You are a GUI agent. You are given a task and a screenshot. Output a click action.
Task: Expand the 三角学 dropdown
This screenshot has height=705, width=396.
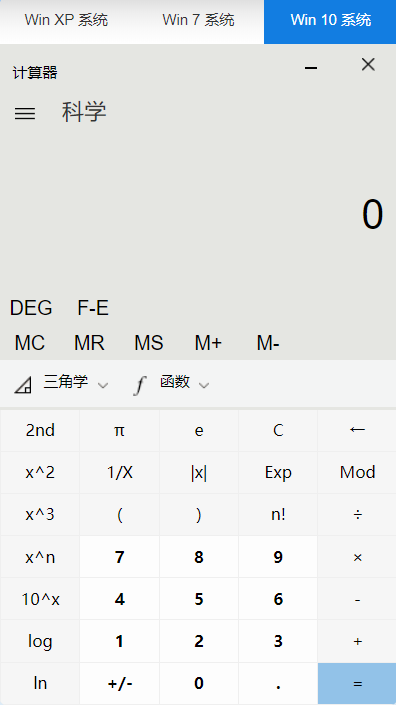pos(76,383)
